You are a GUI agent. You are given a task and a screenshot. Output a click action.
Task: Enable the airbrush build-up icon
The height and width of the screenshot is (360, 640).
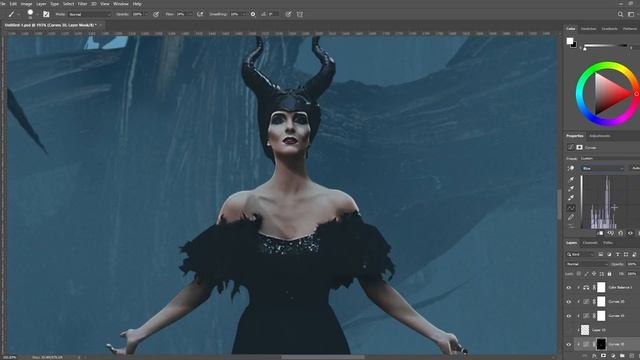[x=200, y=14]
